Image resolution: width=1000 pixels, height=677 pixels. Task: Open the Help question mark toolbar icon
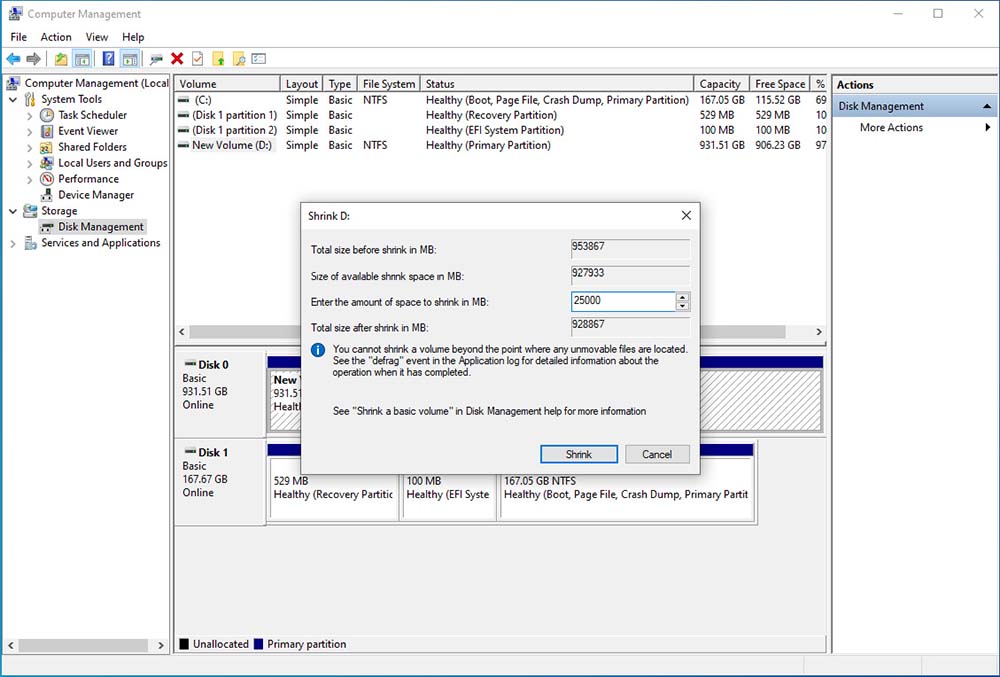tap(108, 59)
